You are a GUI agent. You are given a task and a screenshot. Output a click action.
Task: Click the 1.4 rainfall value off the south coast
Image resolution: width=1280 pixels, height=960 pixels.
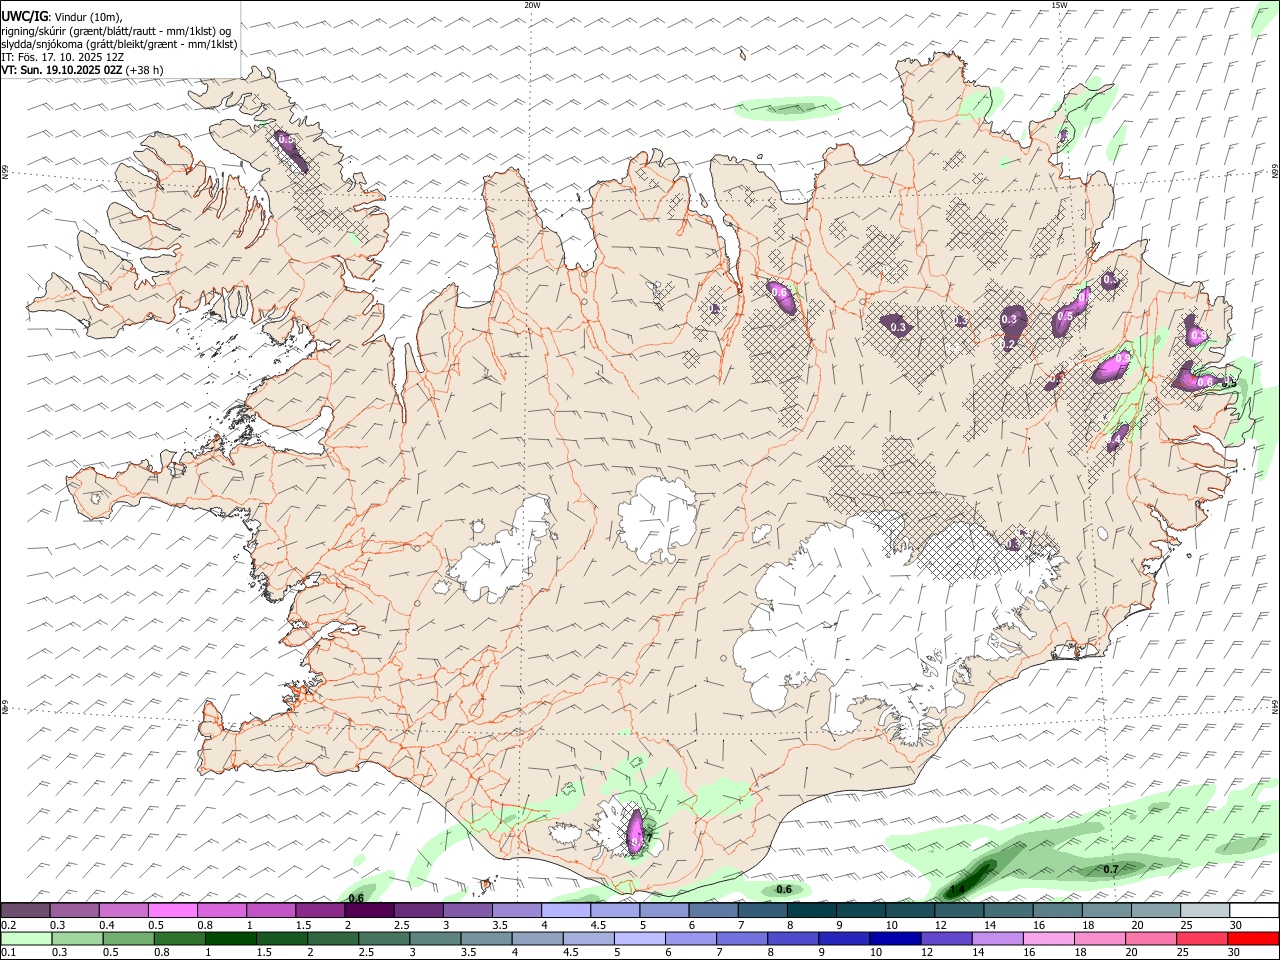pyautogui.click(x=956, y=889)
